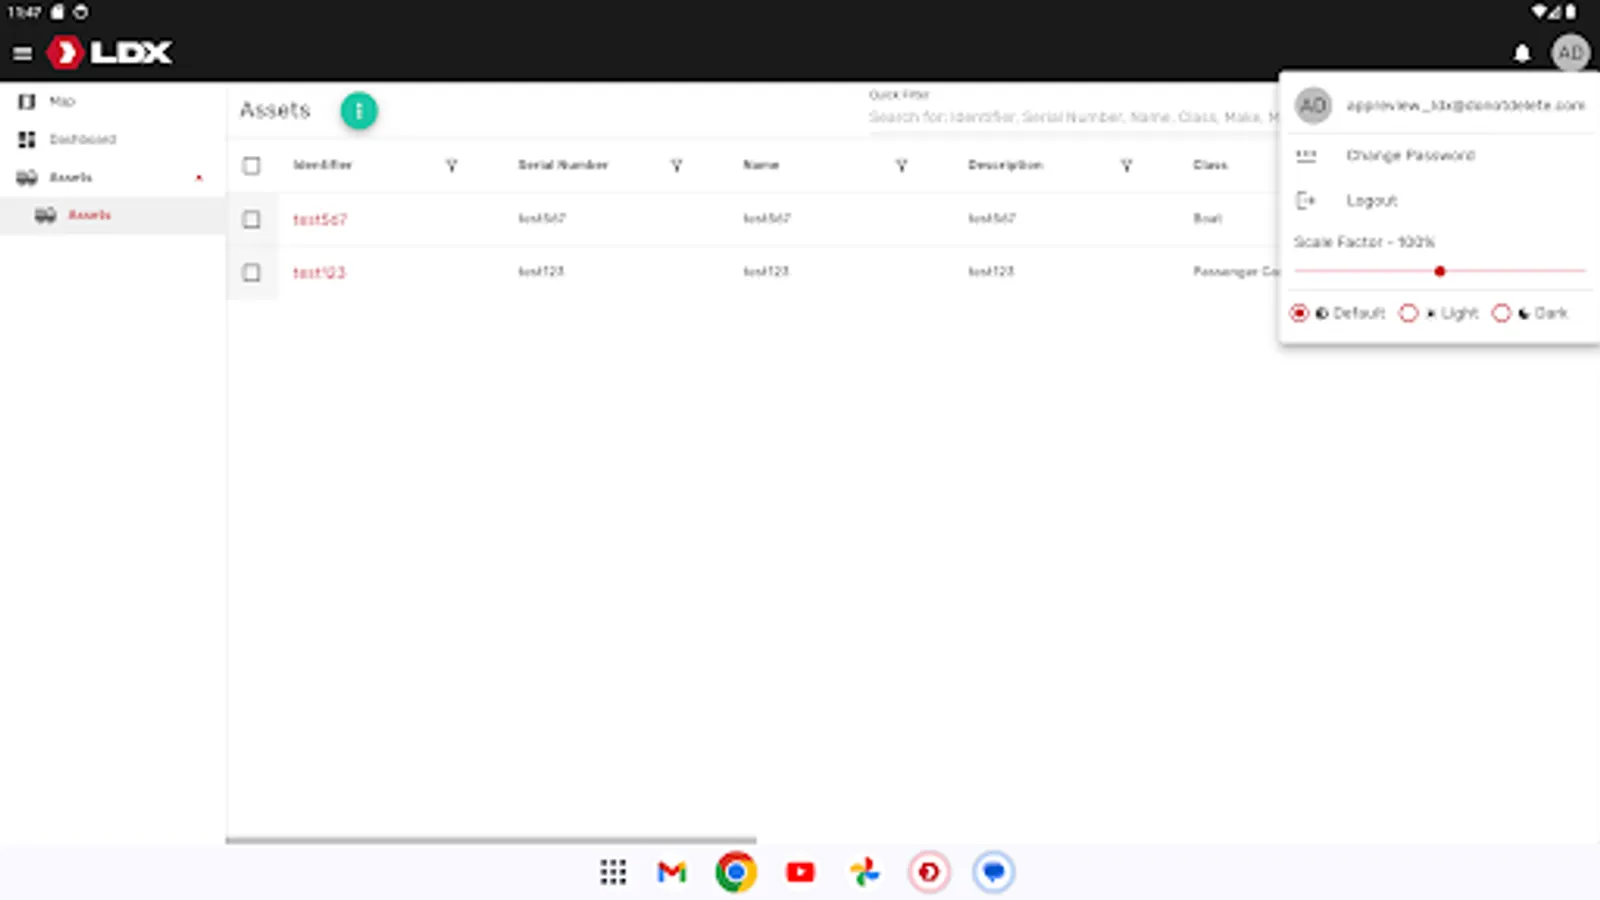Screen dimensions: 1600x900
Task: Click the Logout option in the account menu
Action: click(x=1372, y=200)
